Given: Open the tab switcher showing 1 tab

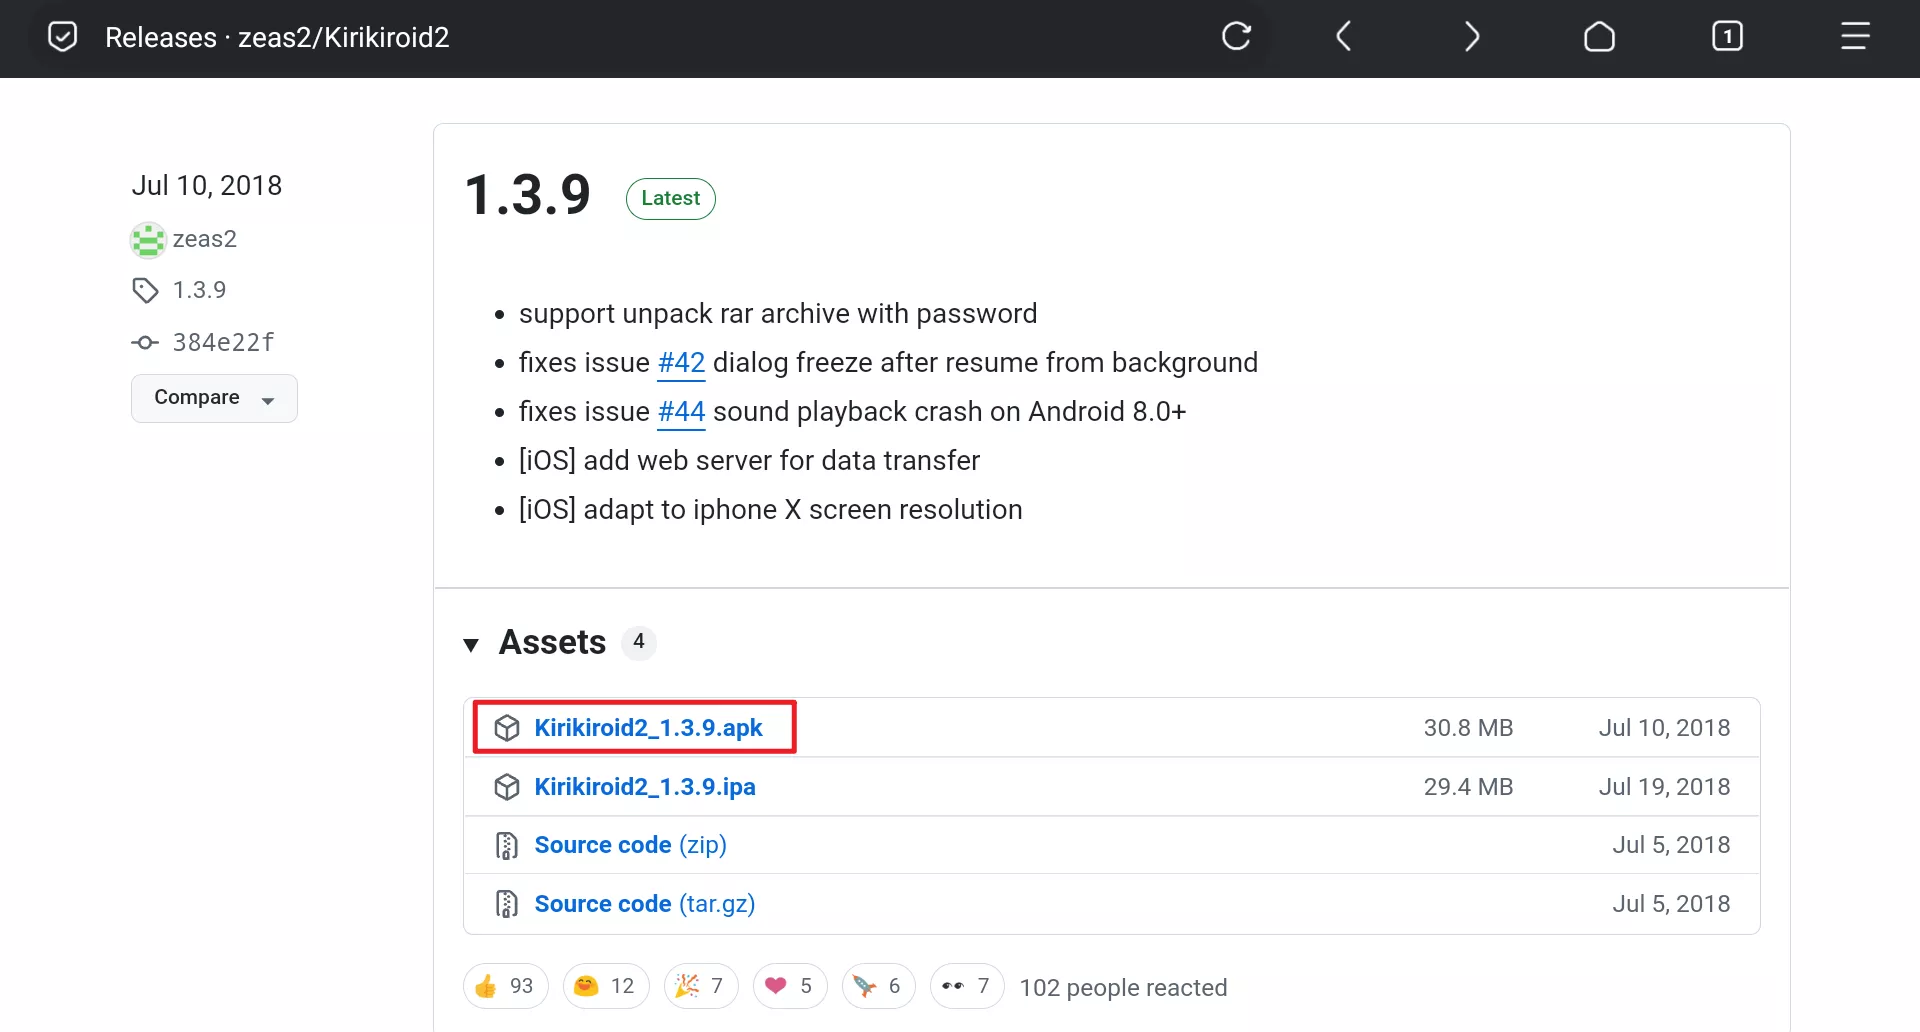Looking at the screenshot, I should pyautogui.click(x=1727, y=37).
